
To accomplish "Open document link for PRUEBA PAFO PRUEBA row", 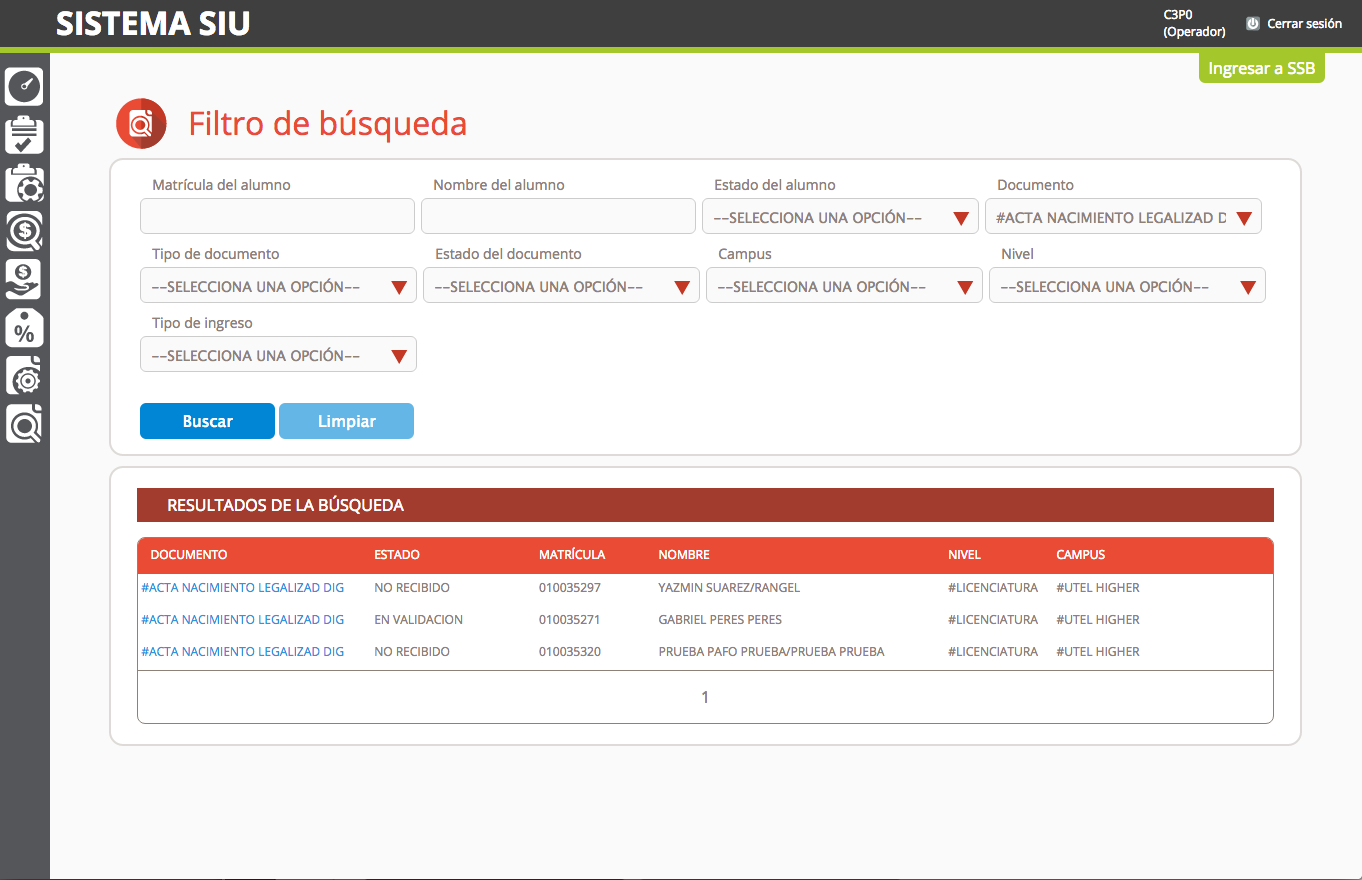I will 243,651.
